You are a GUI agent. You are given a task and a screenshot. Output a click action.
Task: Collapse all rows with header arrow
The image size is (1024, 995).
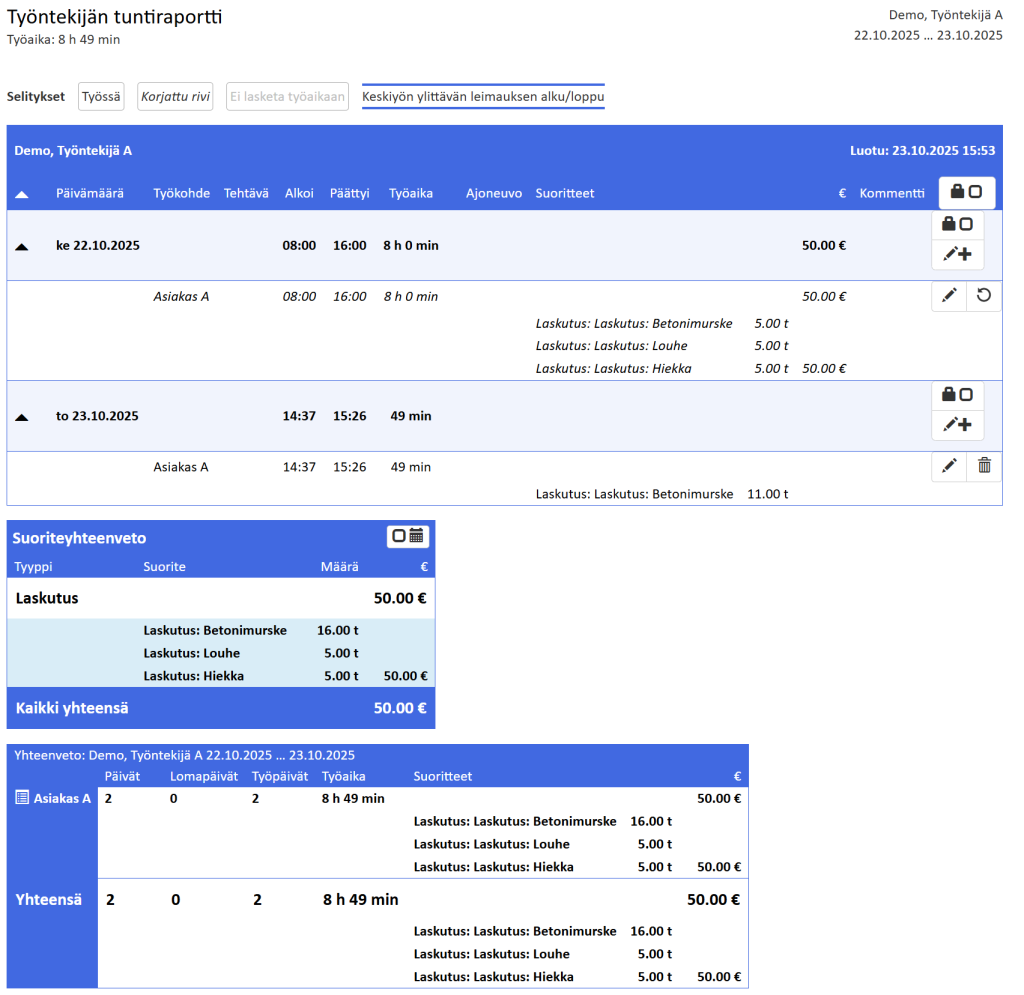(x=21, y=194)
